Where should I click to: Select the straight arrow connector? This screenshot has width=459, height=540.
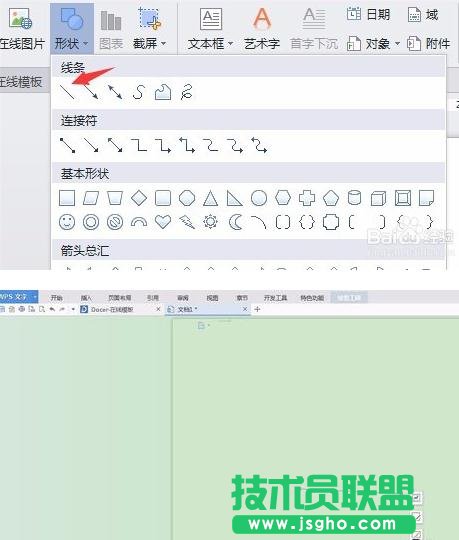coord(91,145)
